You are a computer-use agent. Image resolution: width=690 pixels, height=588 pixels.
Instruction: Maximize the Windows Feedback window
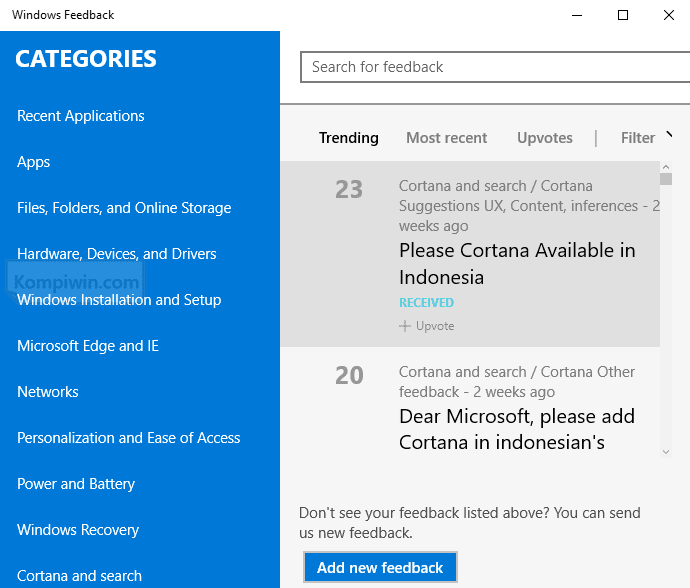[623, 15]
